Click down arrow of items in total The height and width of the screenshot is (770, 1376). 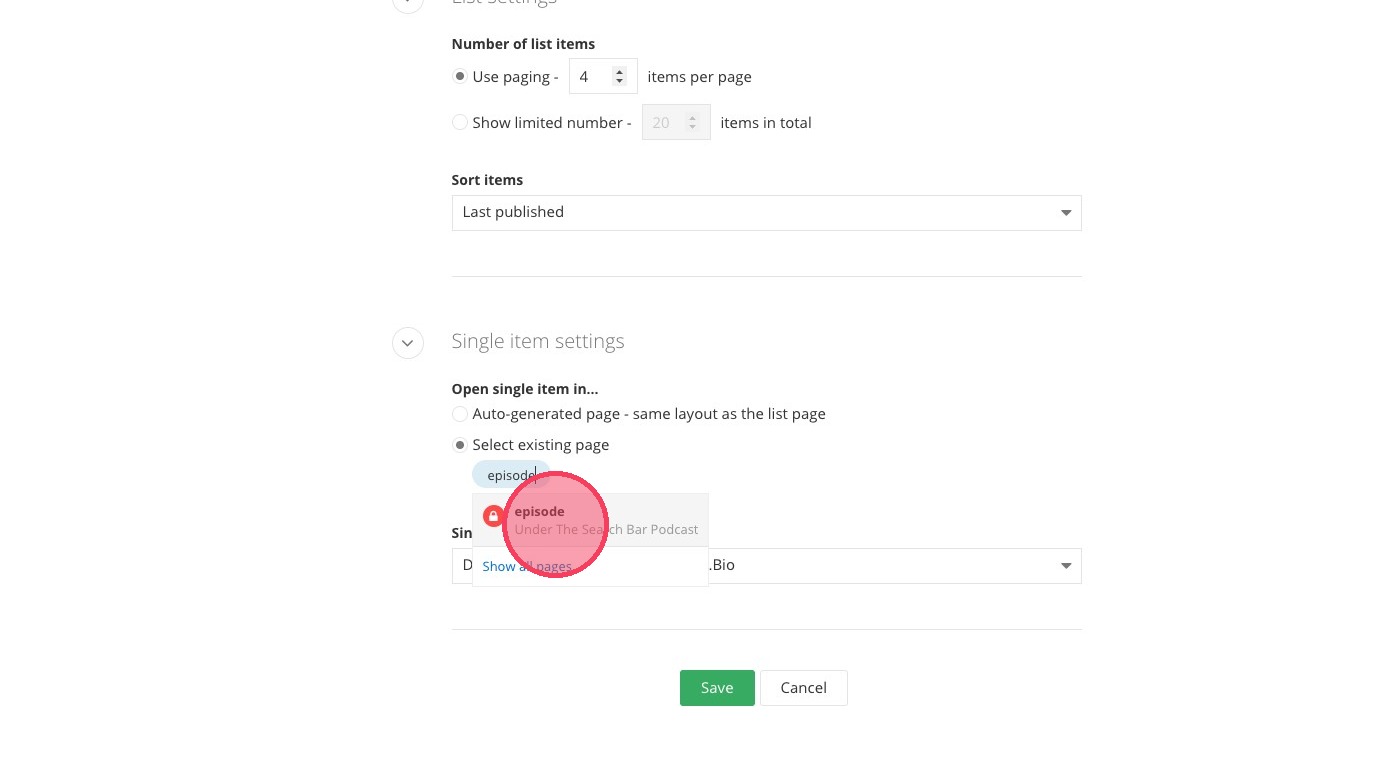click(692, 128)
